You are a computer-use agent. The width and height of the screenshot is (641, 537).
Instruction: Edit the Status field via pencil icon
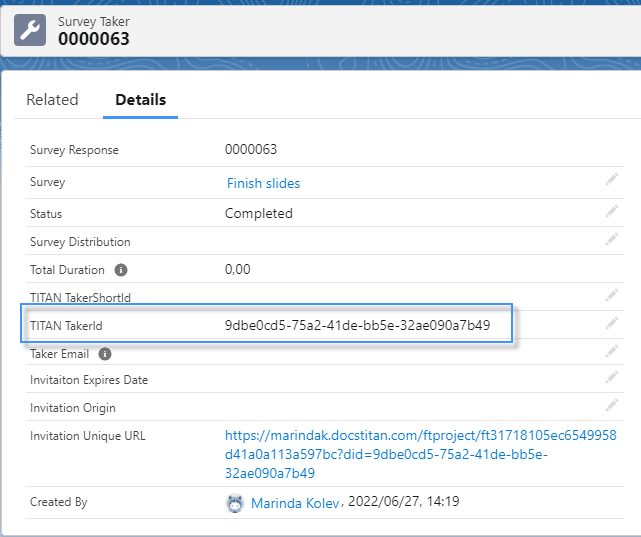[612, 211]
